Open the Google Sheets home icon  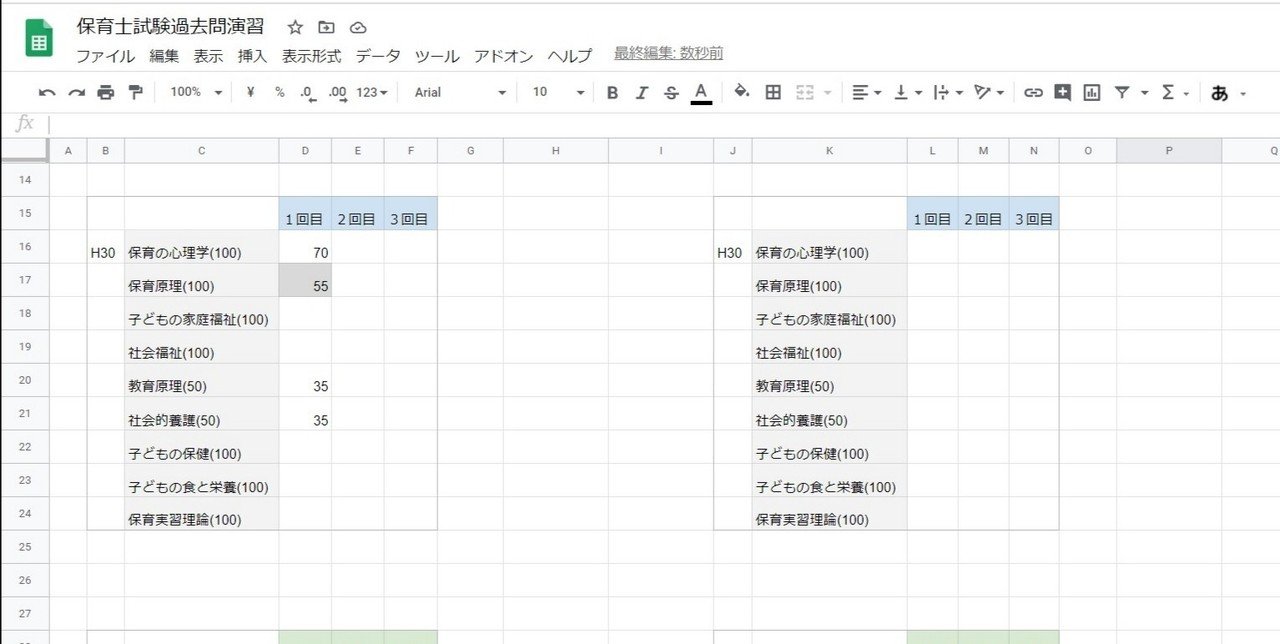point(39,39)
